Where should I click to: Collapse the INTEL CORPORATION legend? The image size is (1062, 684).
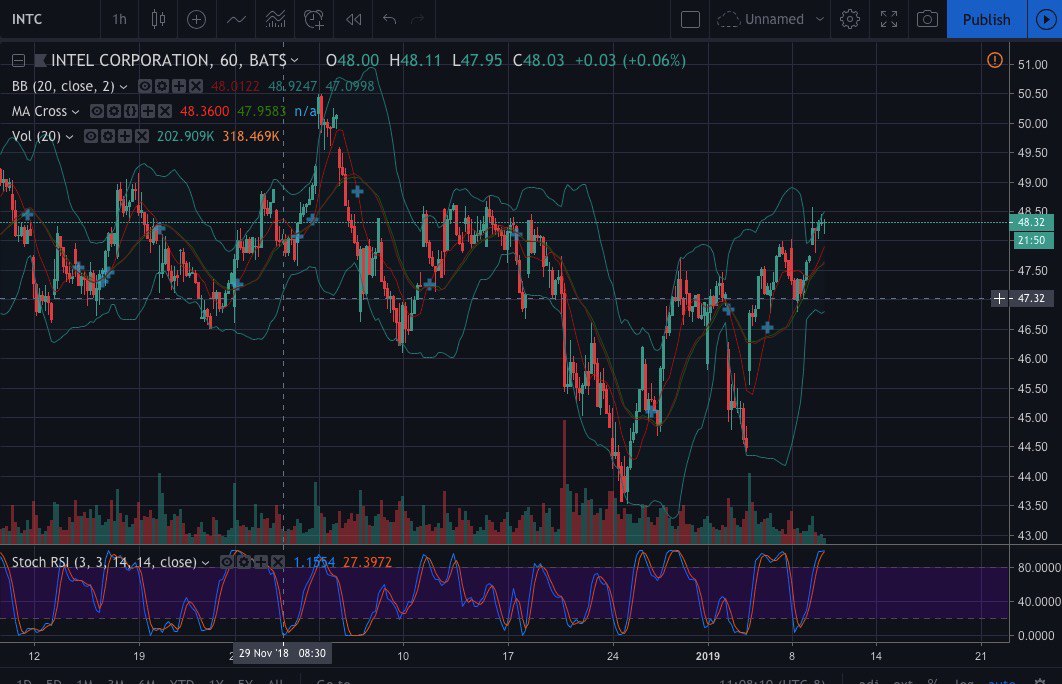(x=18, y=61)
